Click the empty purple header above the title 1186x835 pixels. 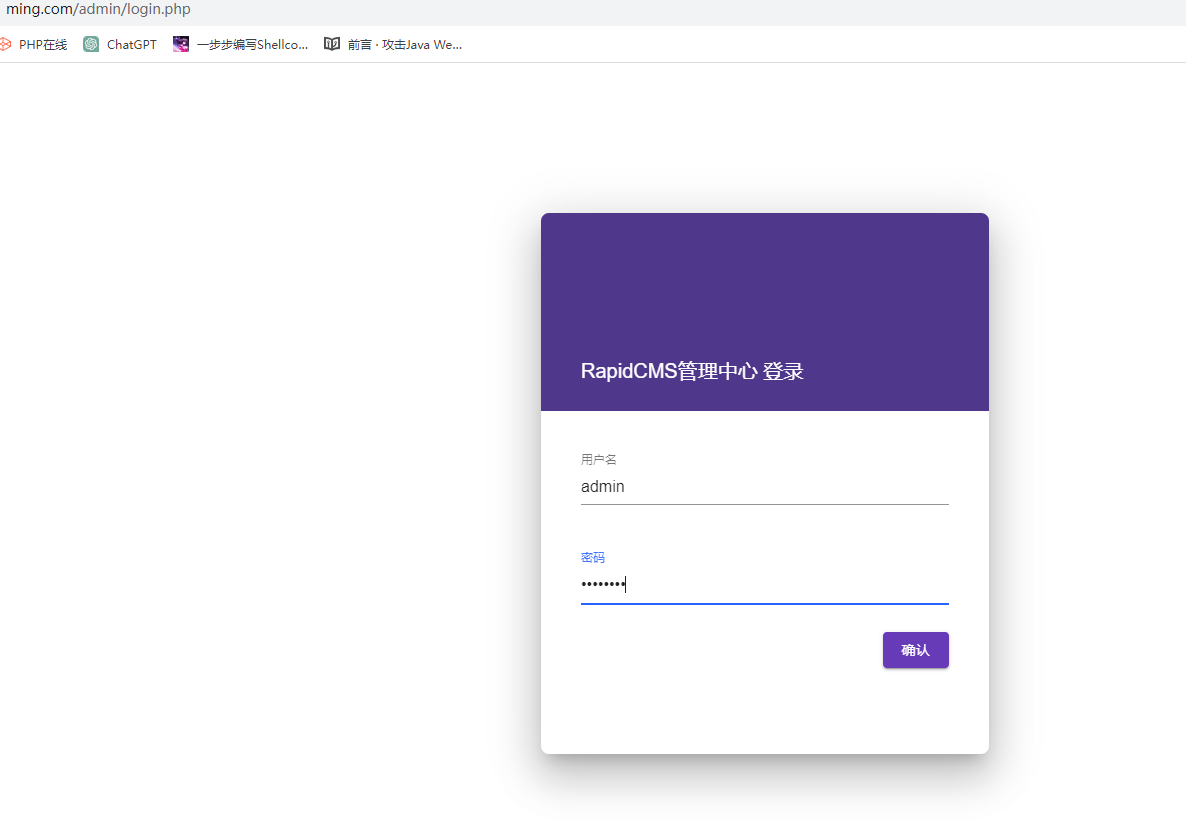(764, 280)
